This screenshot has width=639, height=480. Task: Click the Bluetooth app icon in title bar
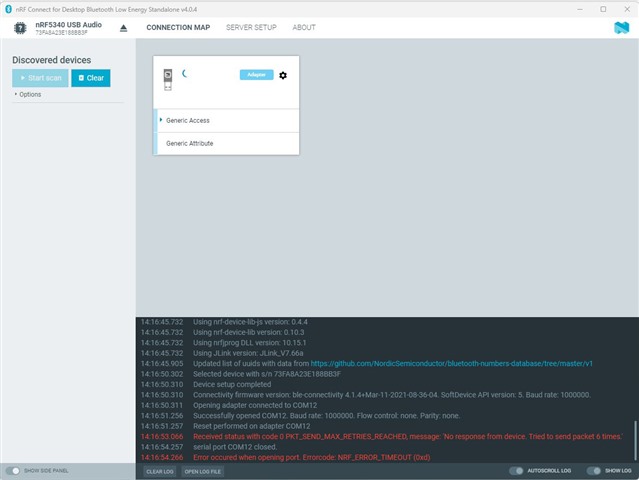[8, 9]
